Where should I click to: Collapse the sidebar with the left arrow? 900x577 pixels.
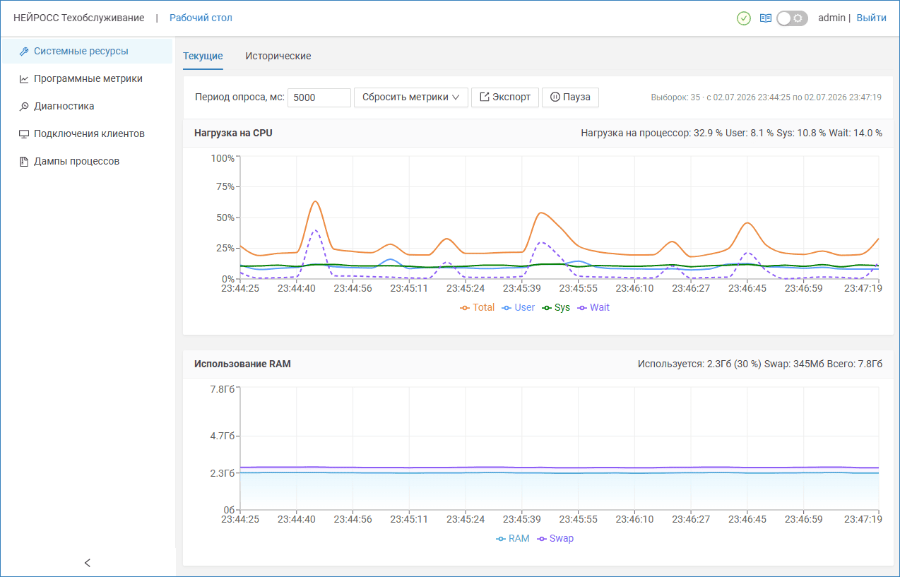87,563
